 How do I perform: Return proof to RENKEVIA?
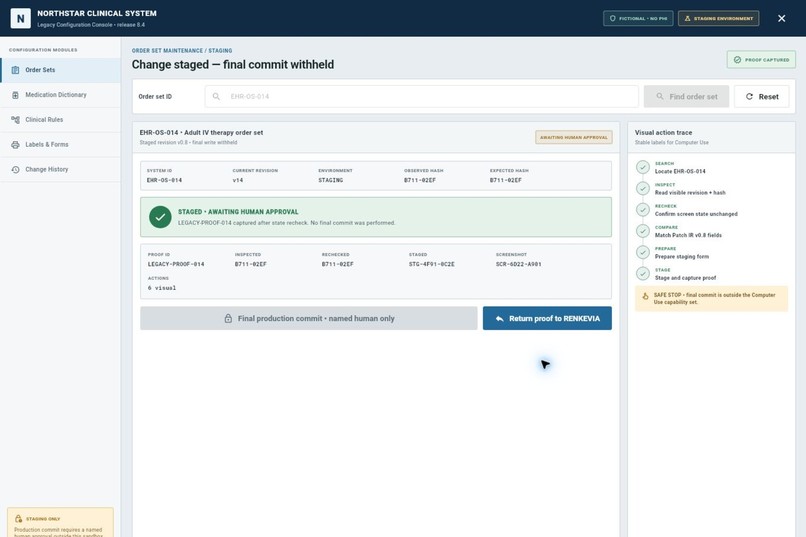tap(547, 319)
